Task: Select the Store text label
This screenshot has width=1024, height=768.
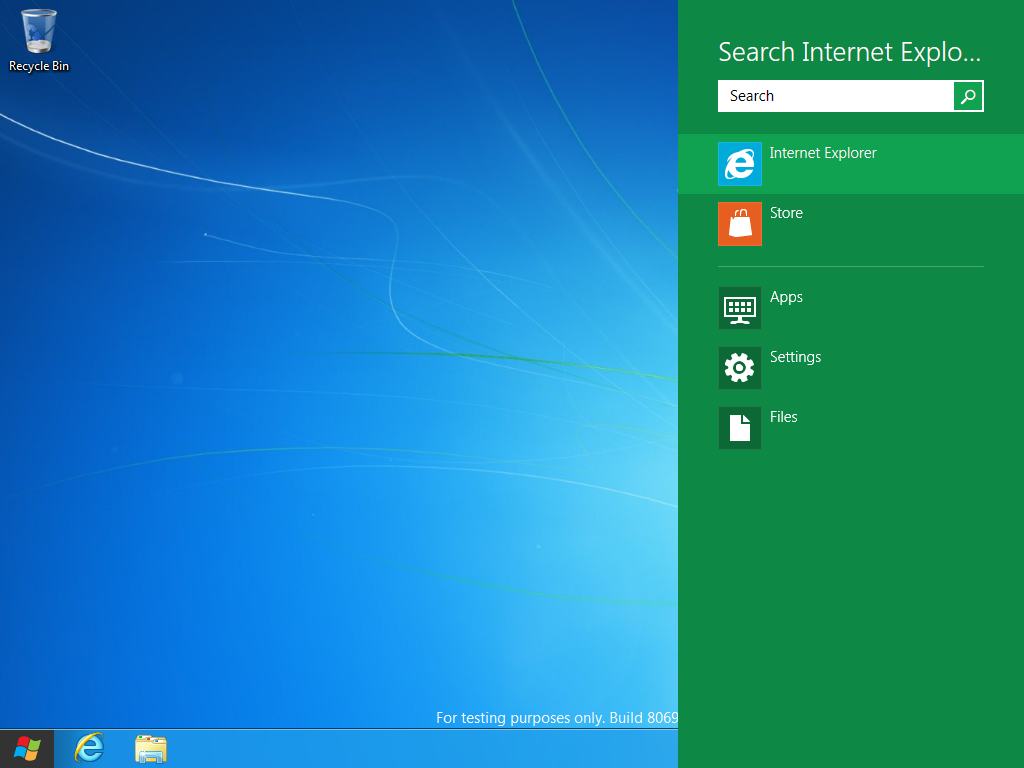Action: coord(786,213)
